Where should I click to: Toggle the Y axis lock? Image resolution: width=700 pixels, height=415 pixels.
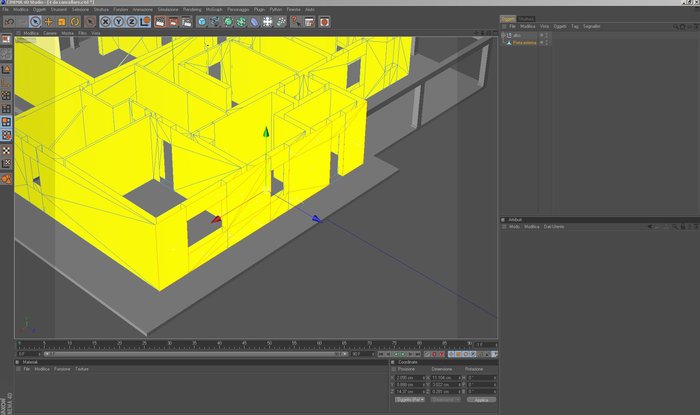[119, 21]
